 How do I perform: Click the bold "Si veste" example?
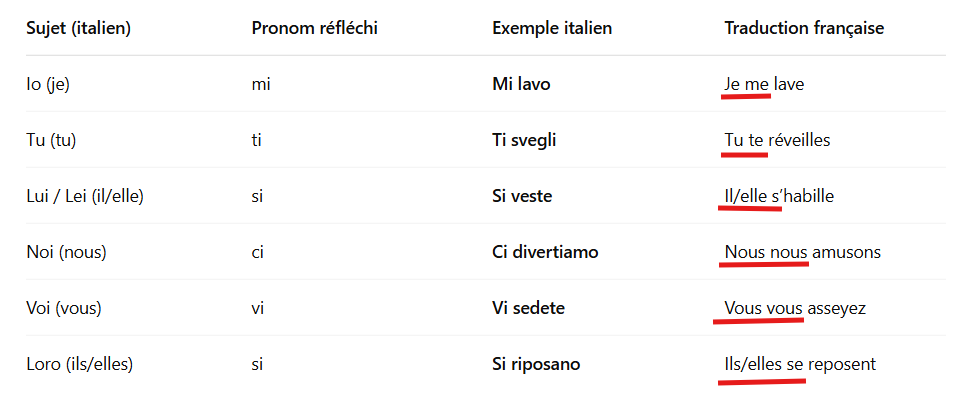[522, 196]
